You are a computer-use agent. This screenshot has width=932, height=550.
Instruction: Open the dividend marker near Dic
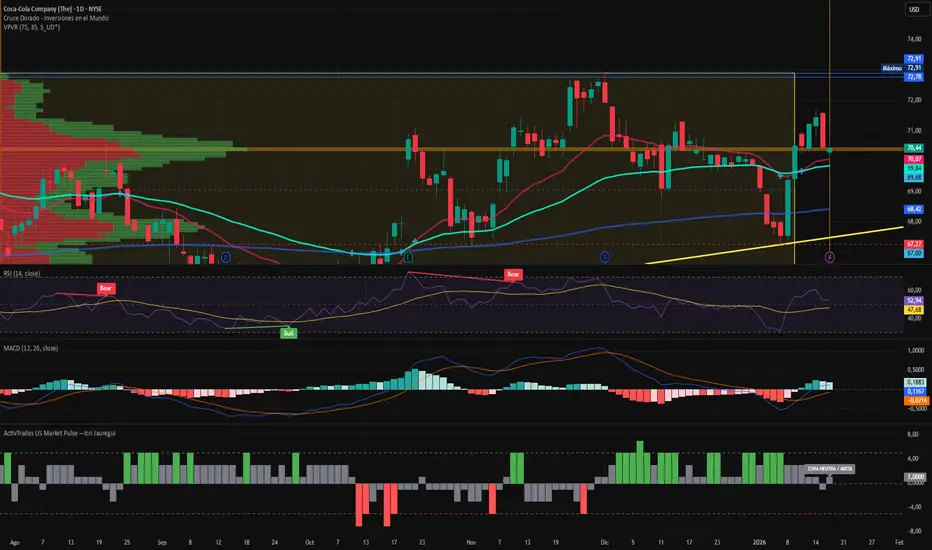pos(604,257)
